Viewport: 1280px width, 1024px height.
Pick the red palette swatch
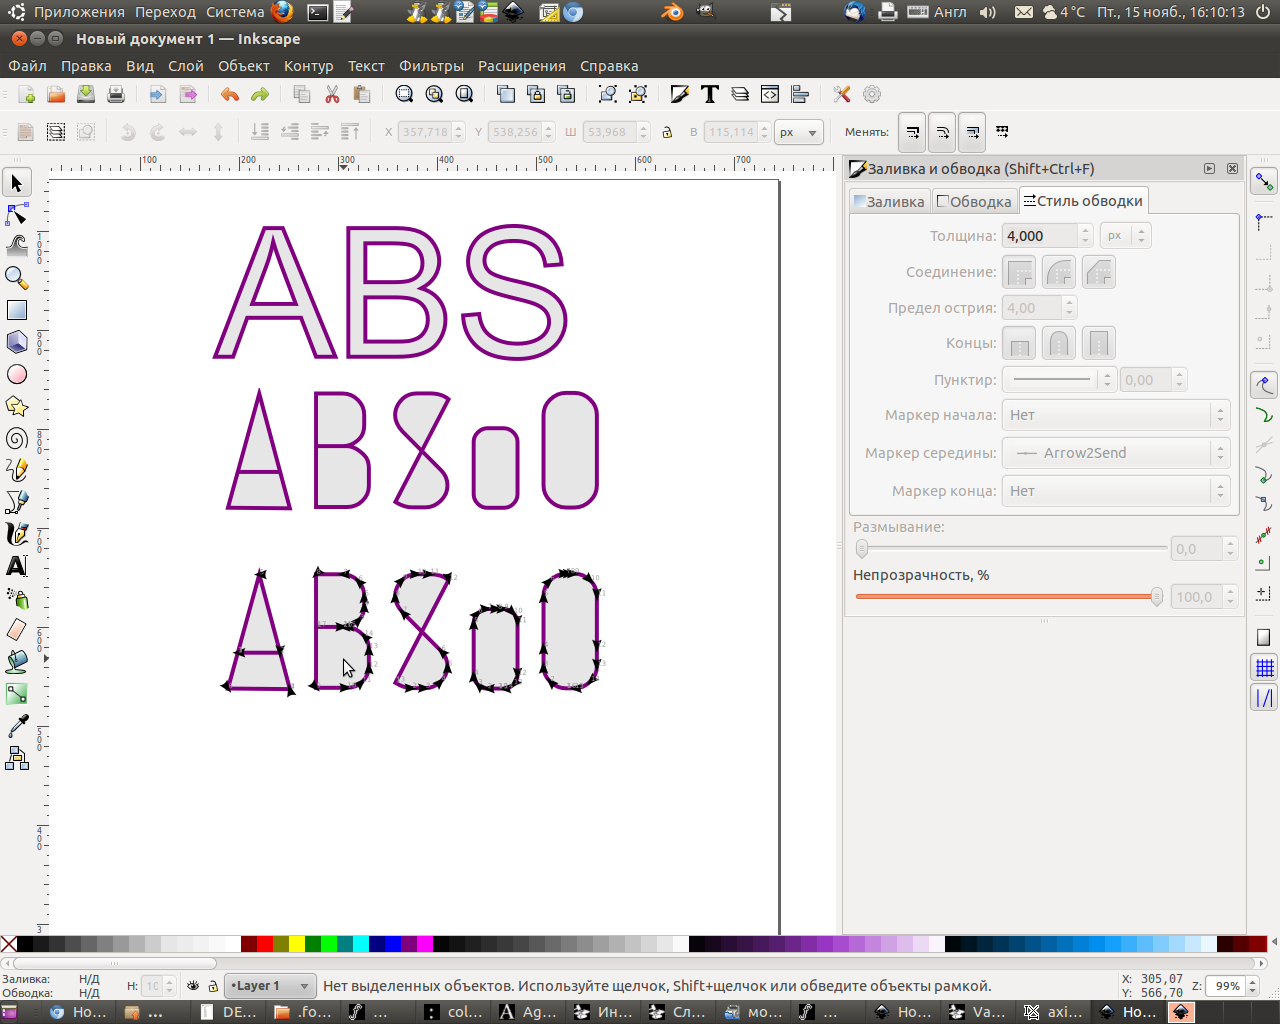pyautogui.click(x=265, y=943)
